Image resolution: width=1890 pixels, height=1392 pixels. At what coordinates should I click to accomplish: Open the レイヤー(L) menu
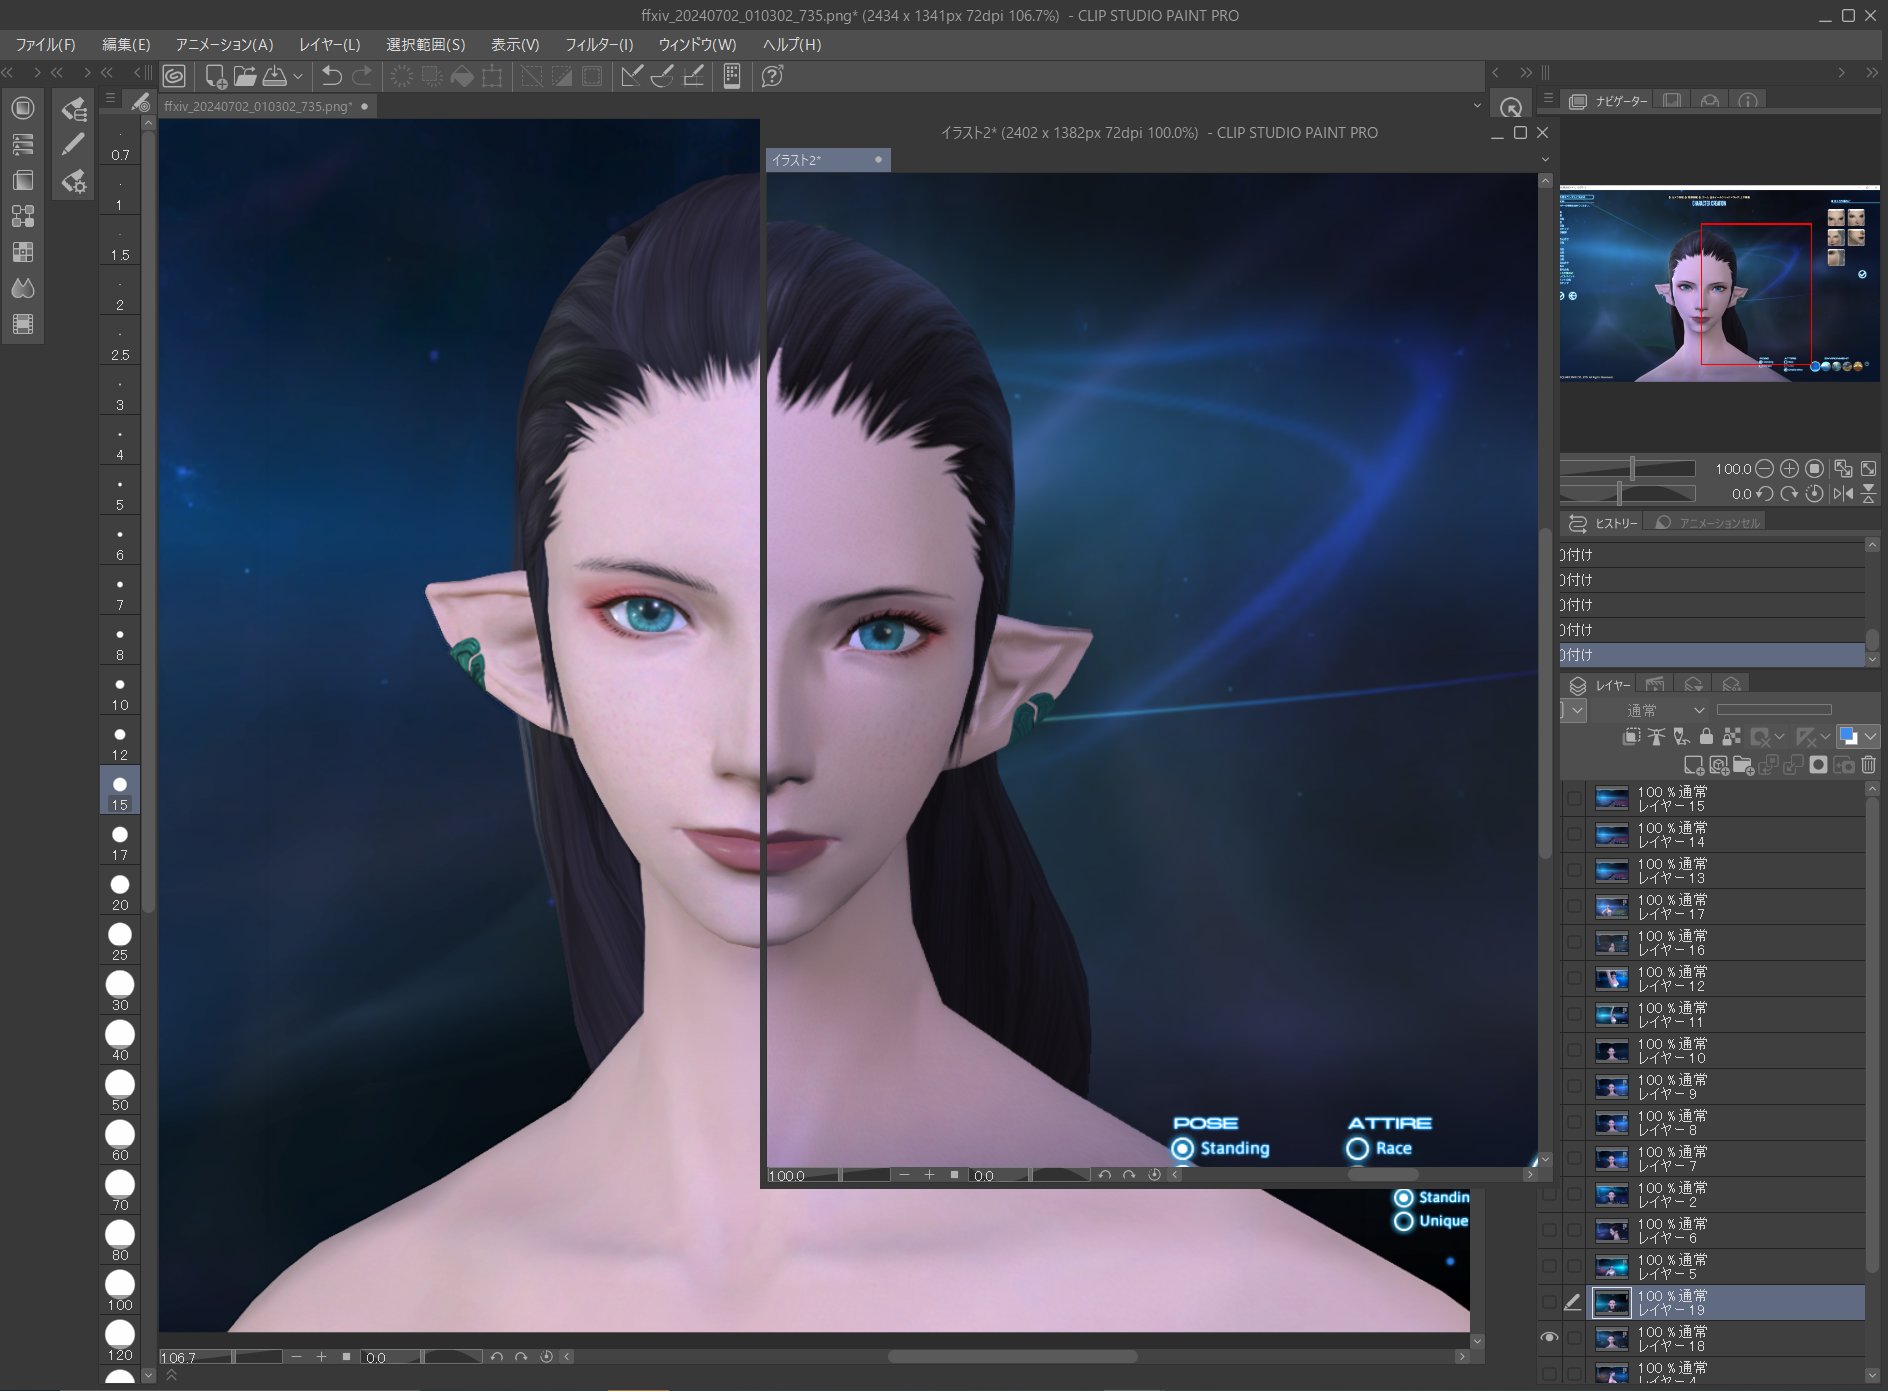(x=329, y=44)
